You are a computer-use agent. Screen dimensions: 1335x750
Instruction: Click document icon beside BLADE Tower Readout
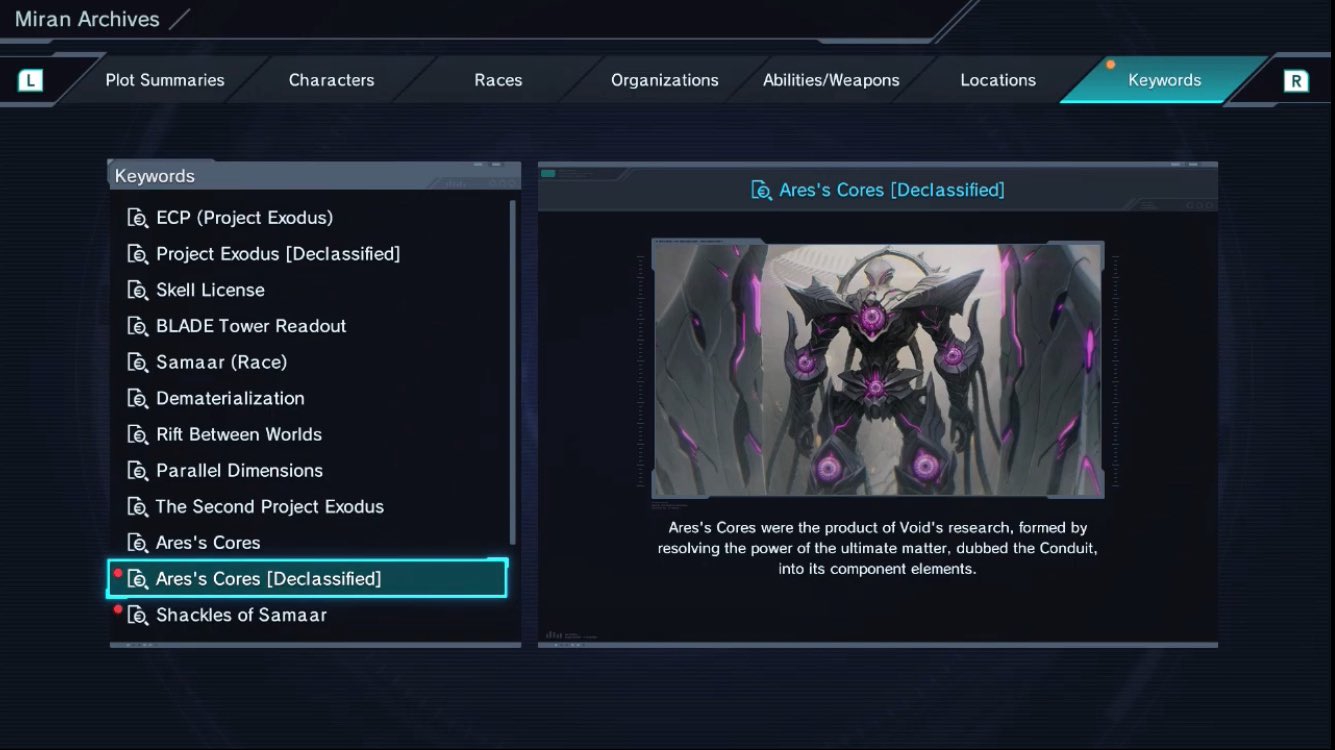[138, 326]
